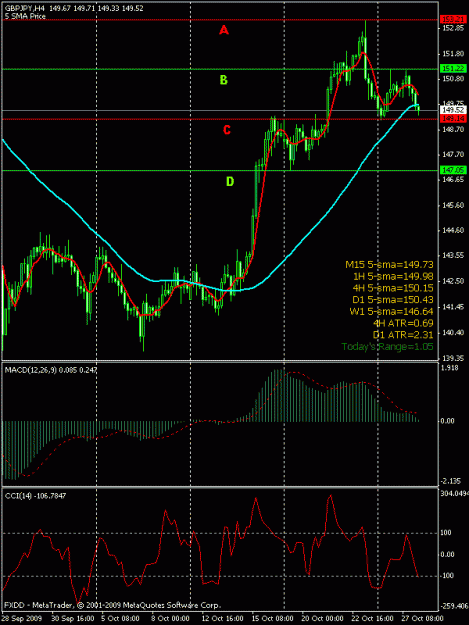Select the green 147.05 price level tag
This screenshot has width=469, height=625.
coord(453,170)
